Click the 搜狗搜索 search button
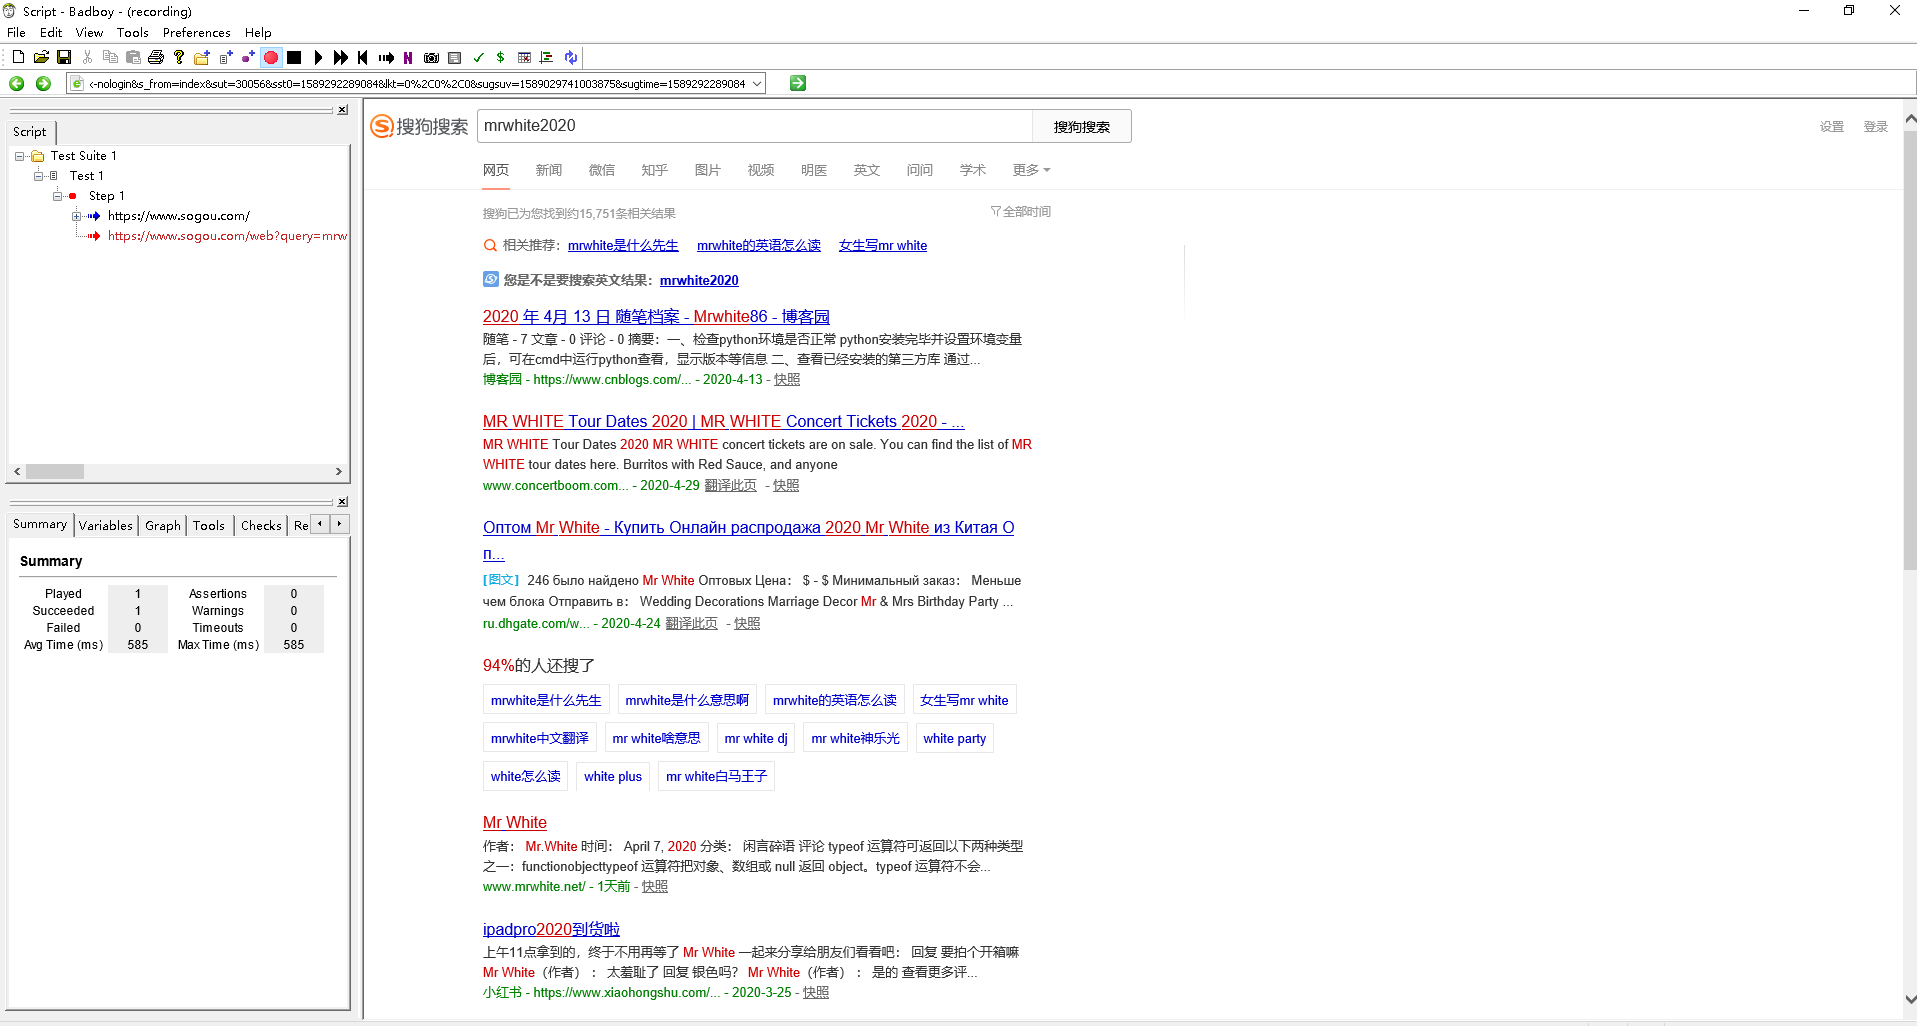 pos(1081,127)
